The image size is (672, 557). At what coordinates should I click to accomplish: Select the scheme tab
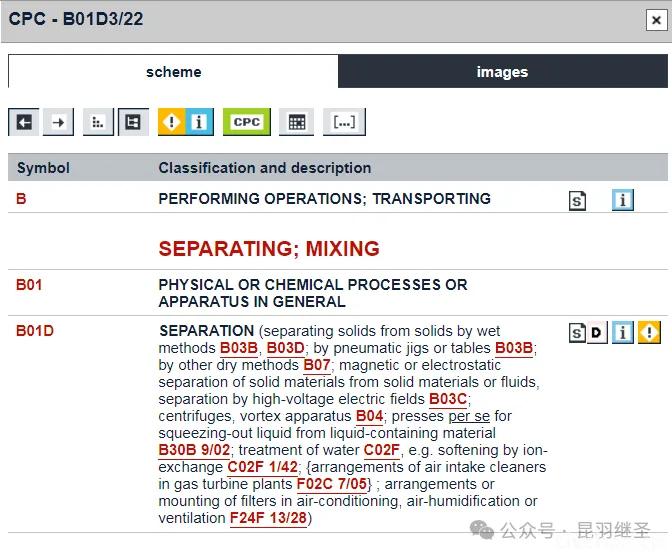pyautogui.click(x=173, y=72)
